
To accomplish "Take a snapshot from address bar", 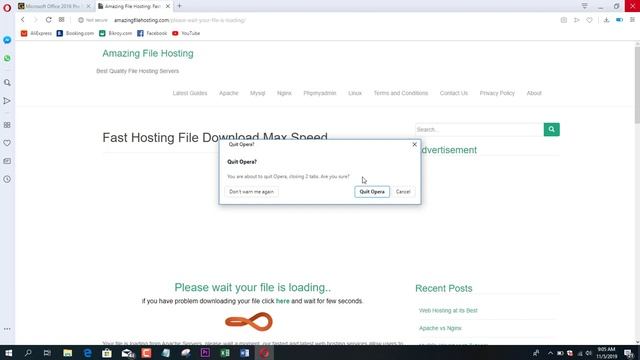I will coord(564,20).
